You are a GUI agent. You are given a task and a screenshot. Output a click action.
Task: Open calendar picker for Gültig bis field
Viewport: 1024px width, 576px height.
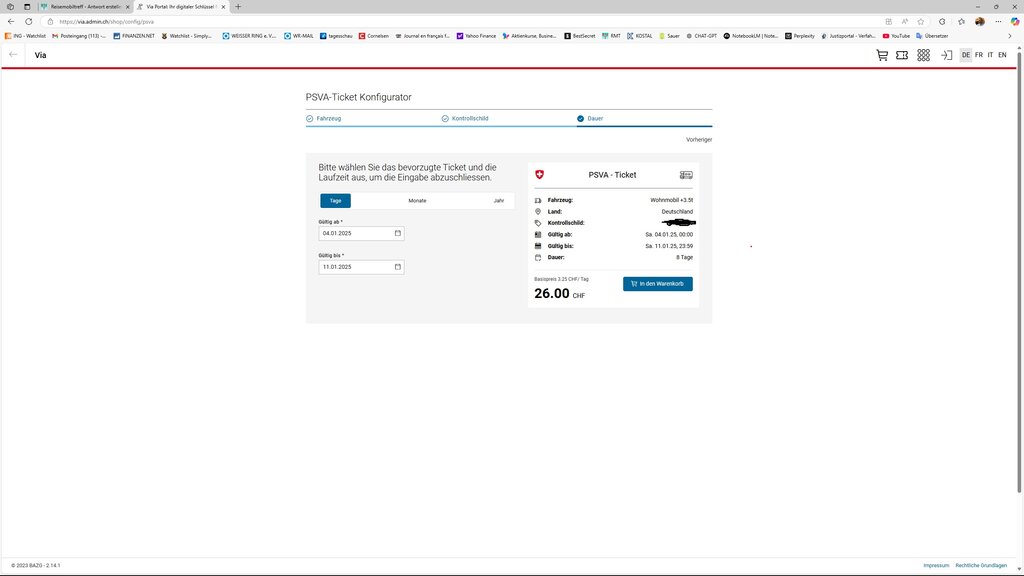pos(398,266)
